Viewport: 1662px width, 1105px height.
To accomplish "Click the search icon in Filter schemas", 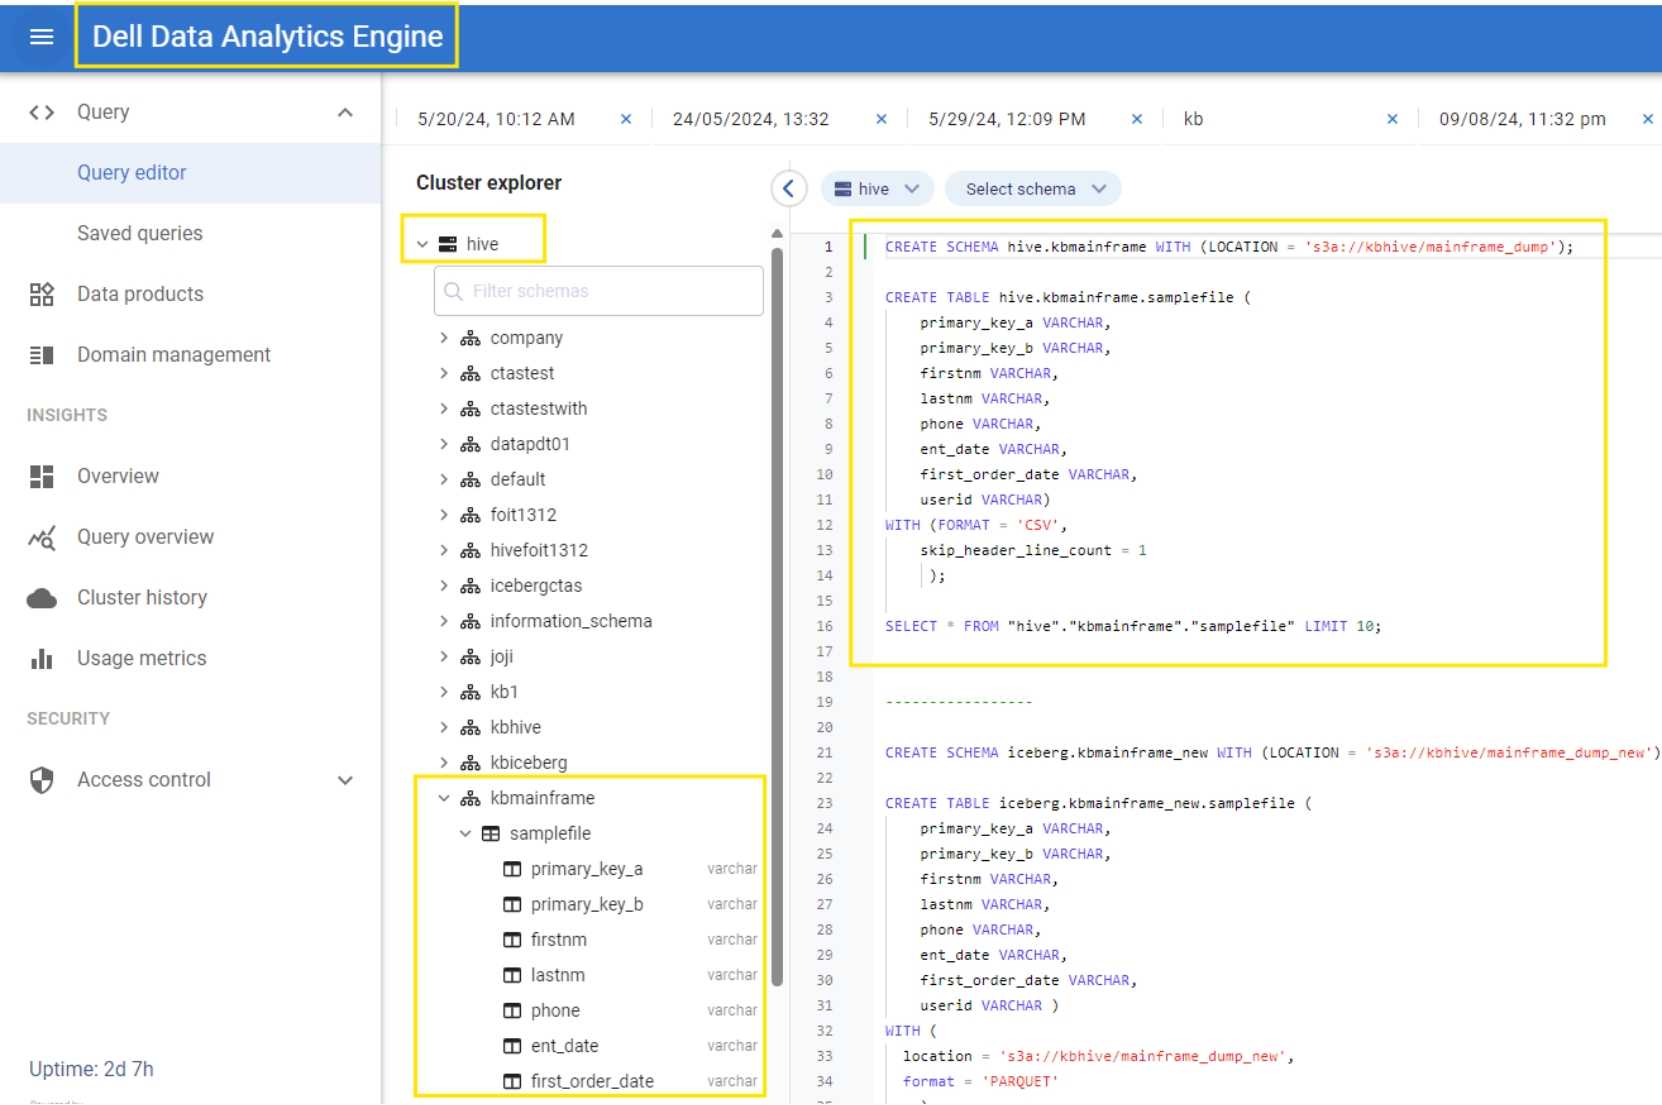I will point(453,291).
